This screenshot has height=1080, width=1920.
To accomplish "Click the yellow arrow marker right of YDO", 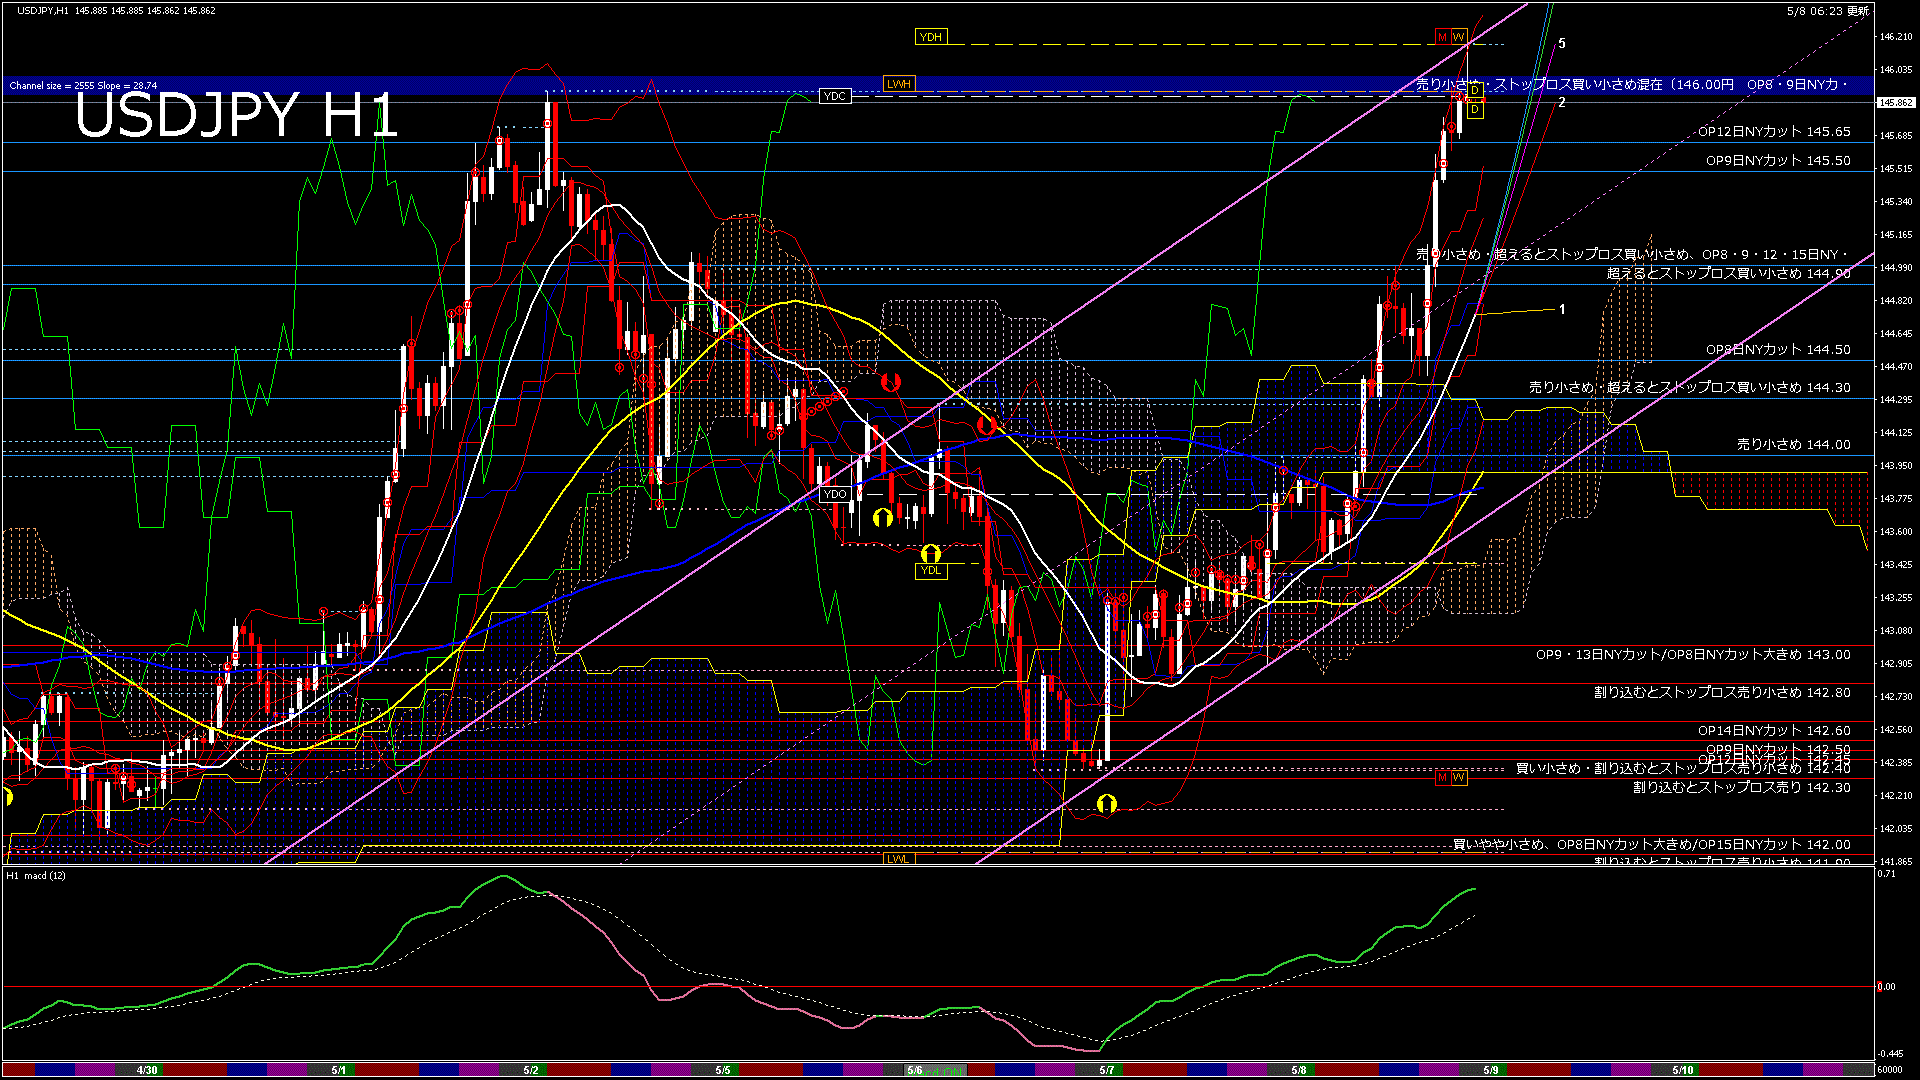I will click(x=882, y=517).
